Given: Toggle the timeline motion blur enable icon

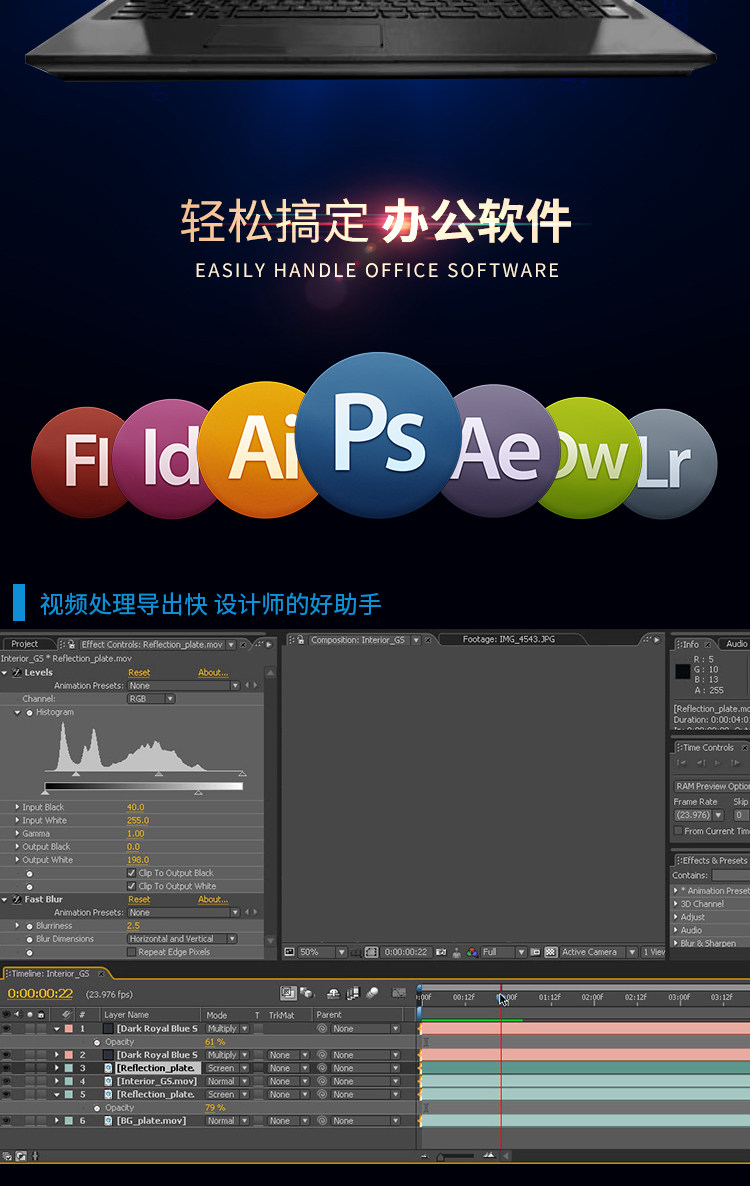Looking at the screenshot, I should (372, 993).
